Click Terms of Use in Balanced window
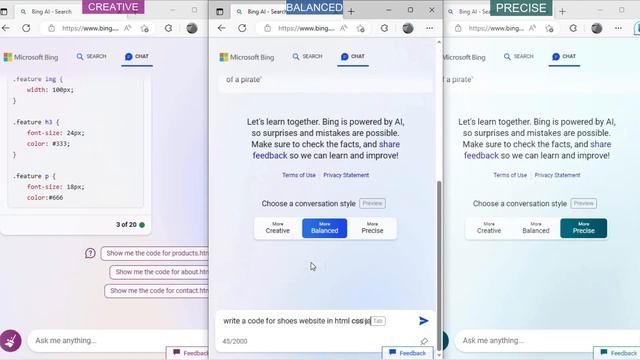Image resolution: width=640 pixels, height=360 pixels. [299, 175]
